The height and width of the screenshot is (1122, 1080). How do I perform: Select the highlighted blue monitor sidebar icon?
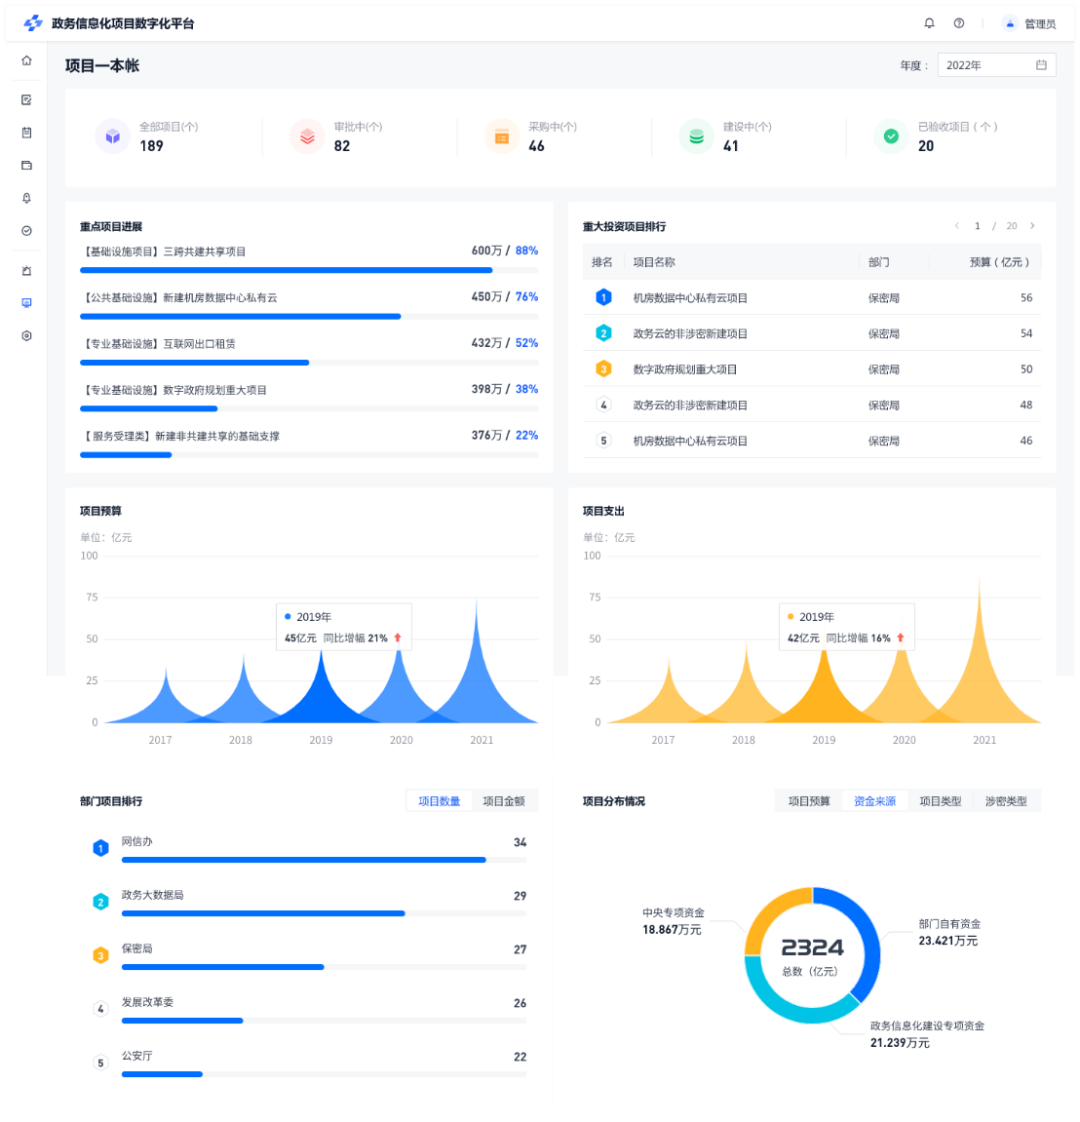click(x=26, y=302)
